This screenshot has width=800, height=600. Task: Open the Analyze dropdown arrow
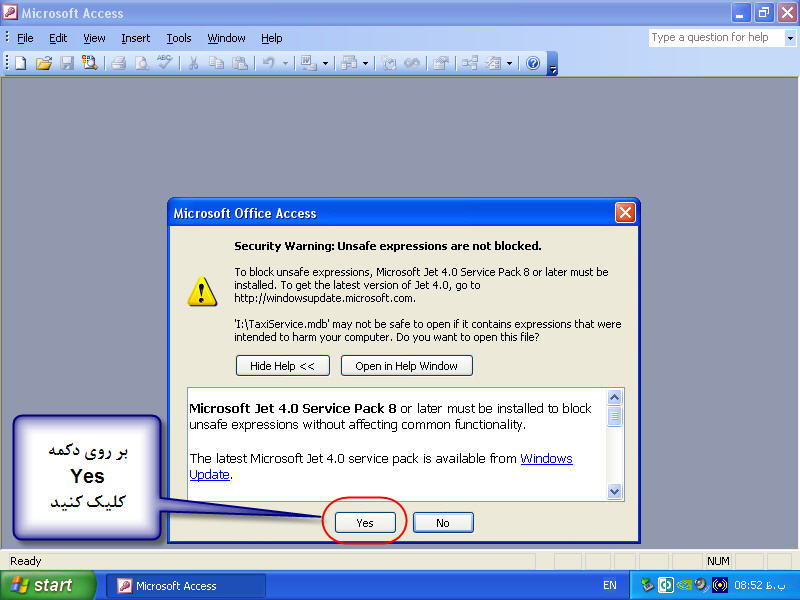pyautogui.click(x=365, y=64)
